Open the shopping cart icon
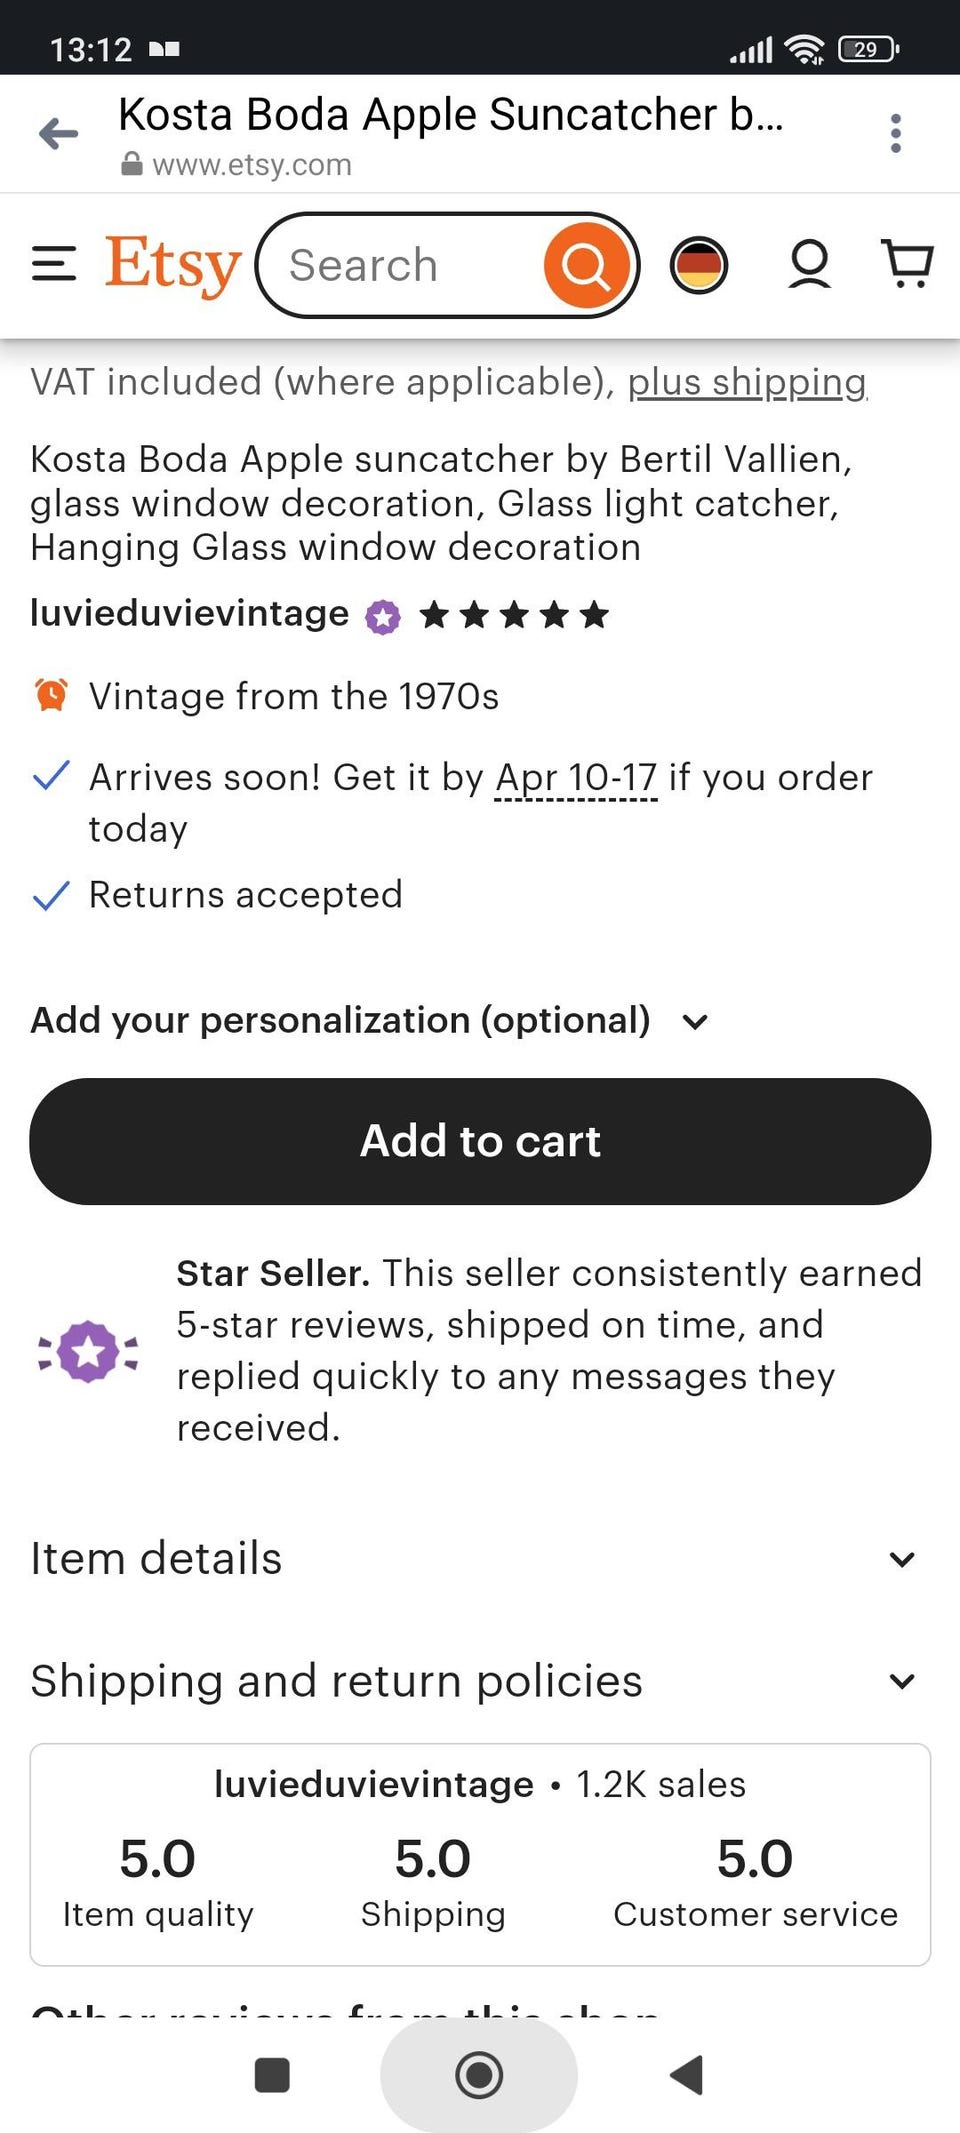This screenshot has height=2133, width=960. (x=906, y=264)
